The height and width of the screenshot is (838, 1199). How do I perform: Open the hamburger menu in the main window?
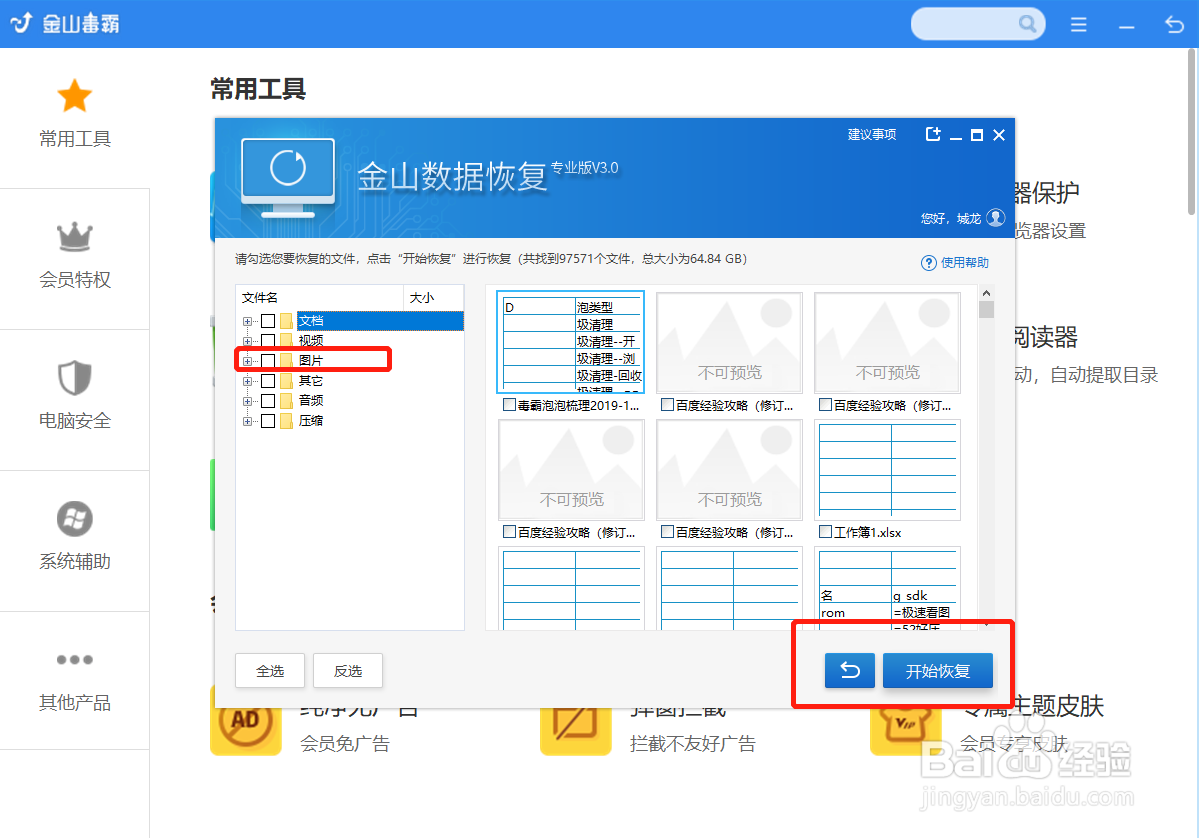[x=1078, y=24]
